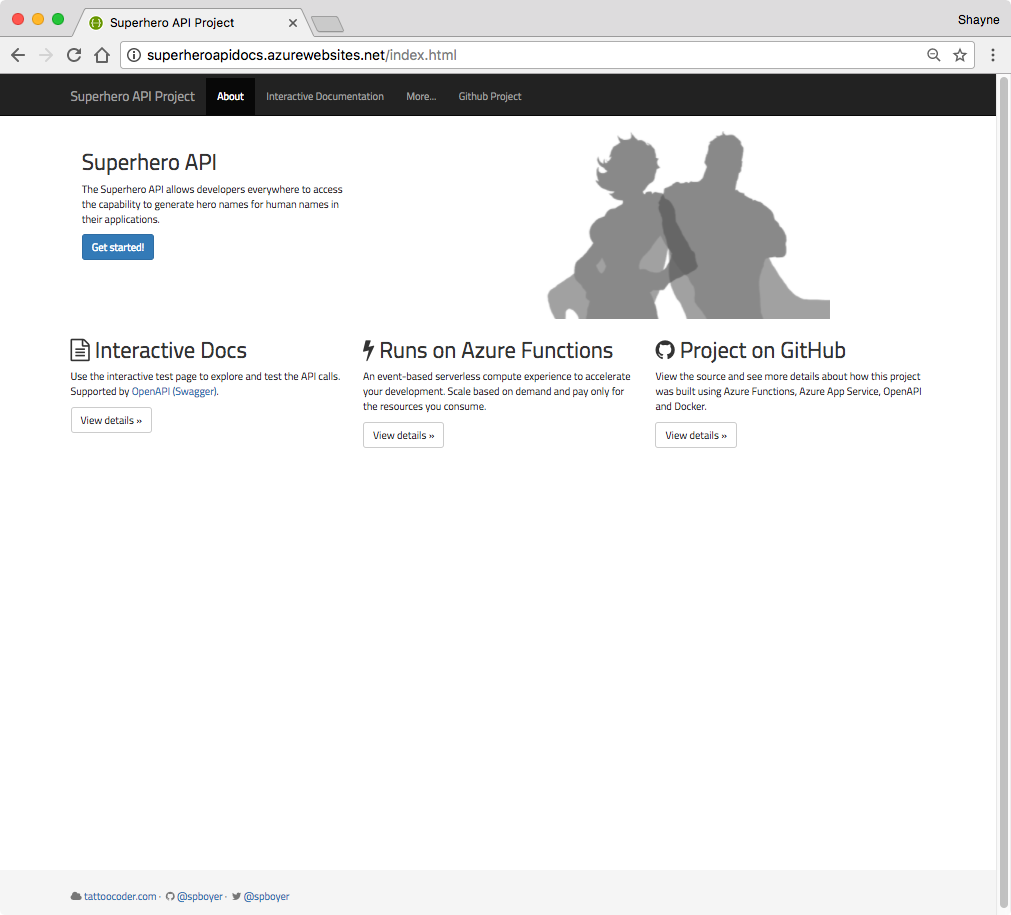
Task: Select the About nav item
Action: click(230, 96)
